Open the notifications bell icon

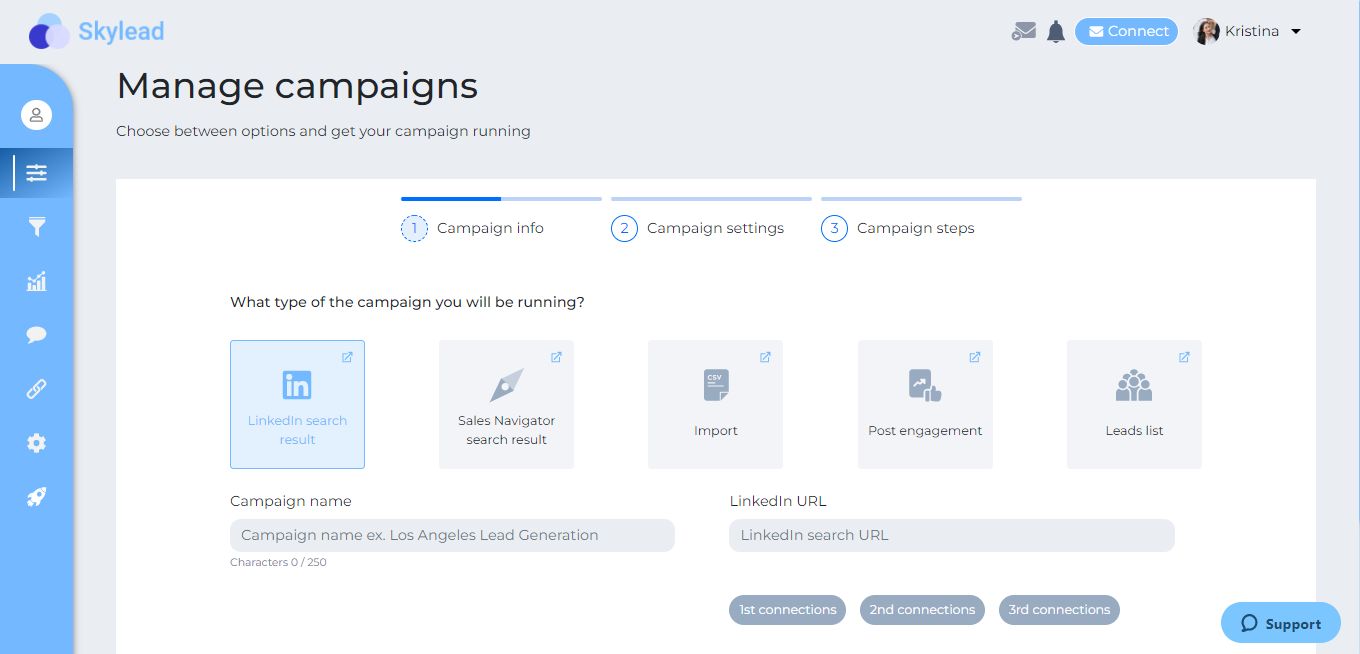tap(1056, 31)
